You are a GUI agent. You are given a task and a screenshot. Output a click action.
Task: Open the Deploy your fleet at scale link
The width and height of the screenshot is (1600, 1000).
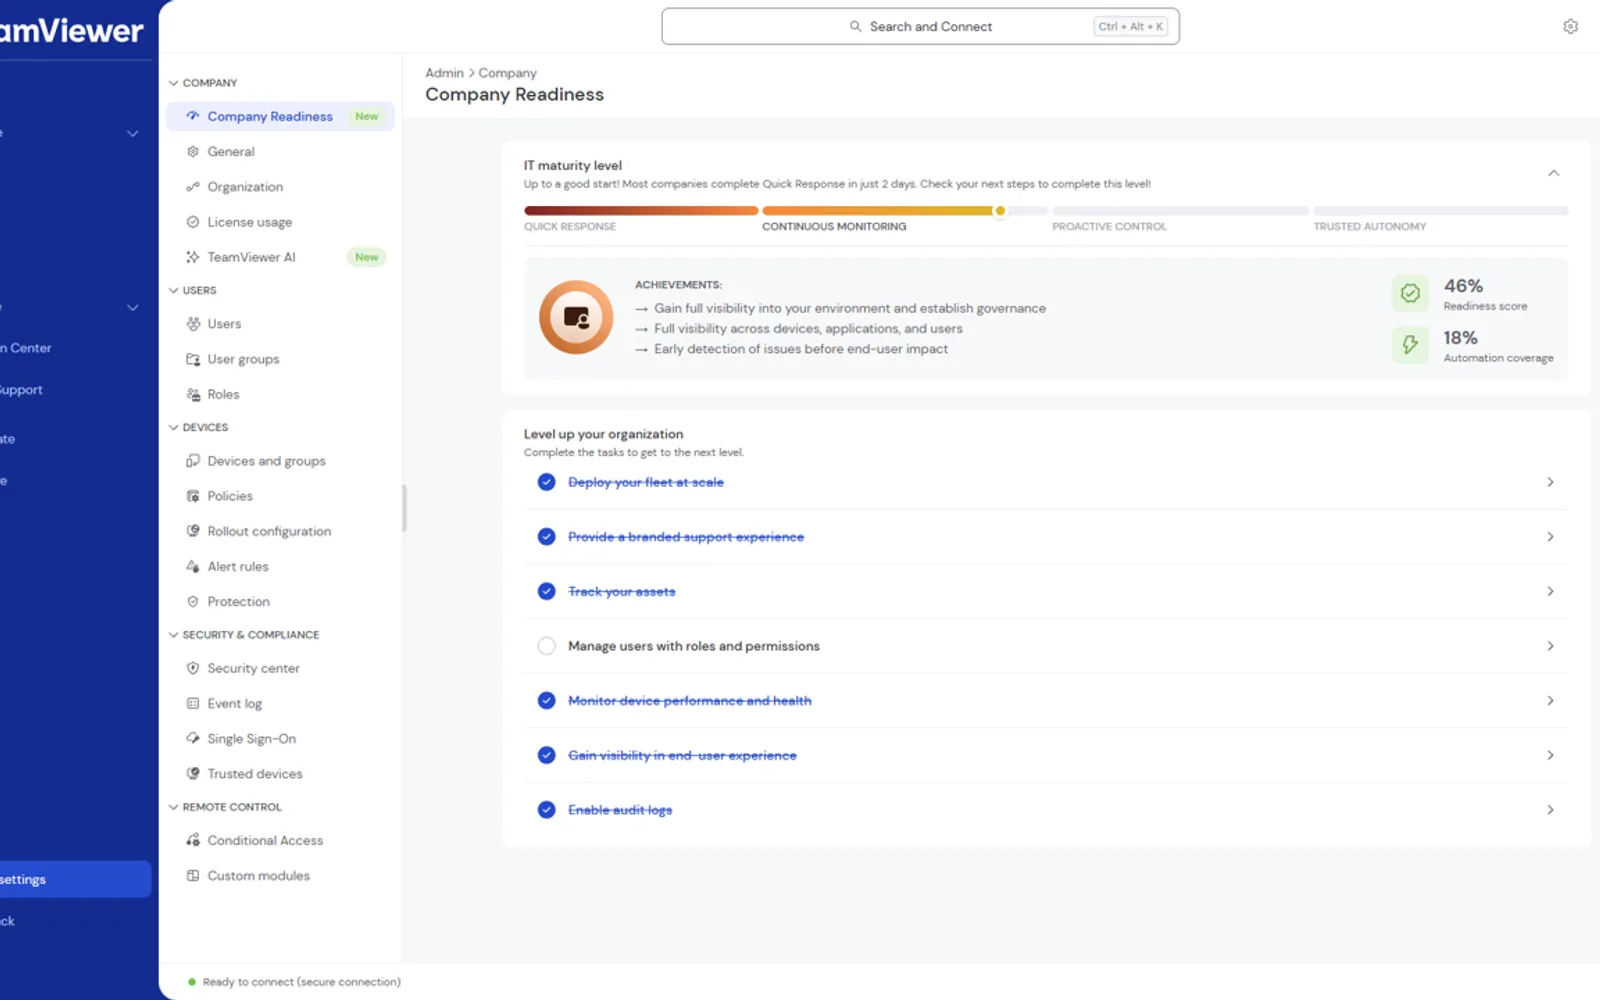[x=646, y=482]
